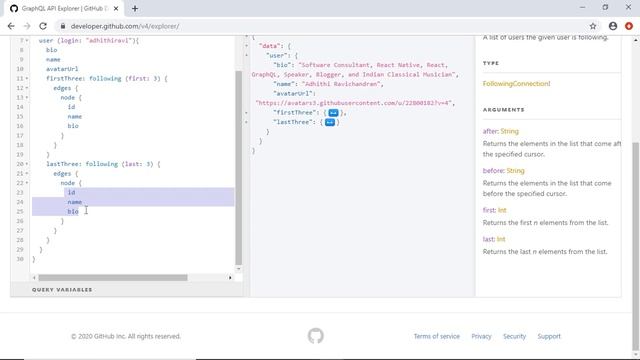
Task: Click the before argument name in docs
Action: (493, 171)
